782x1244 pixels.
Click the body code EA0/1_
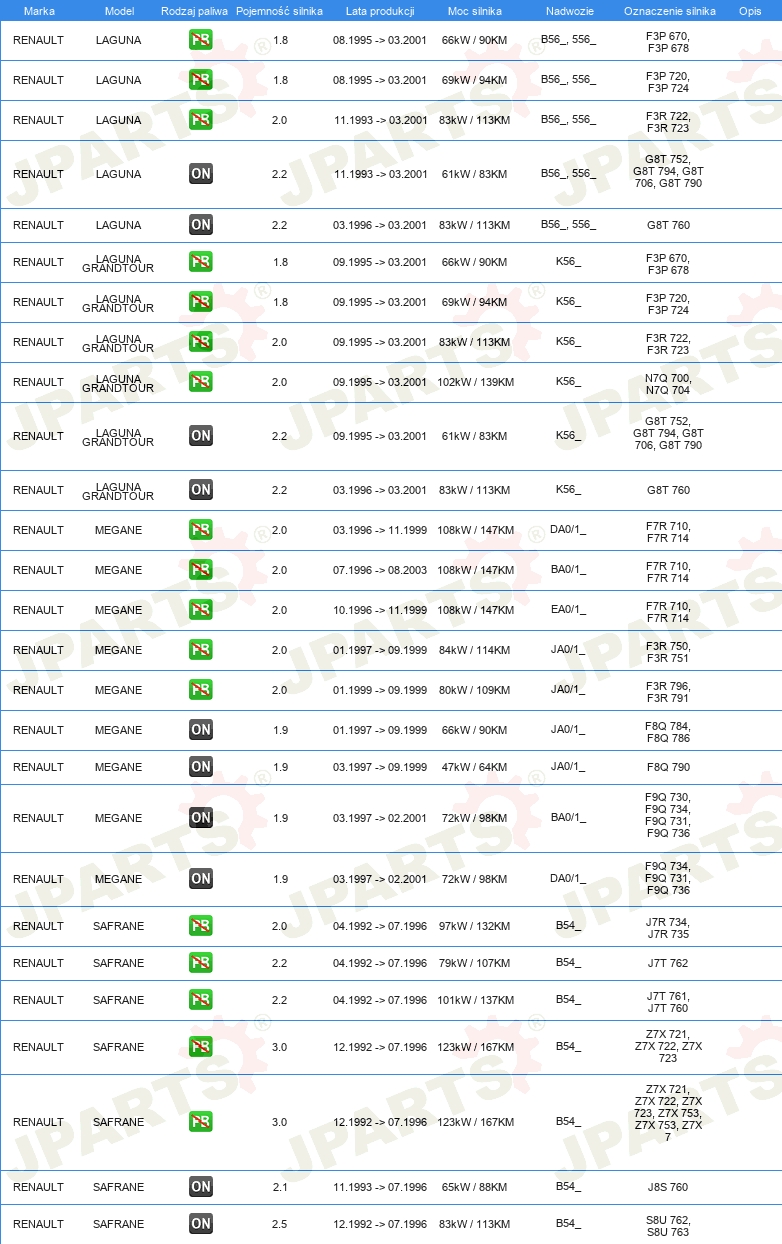pos(568,610)
